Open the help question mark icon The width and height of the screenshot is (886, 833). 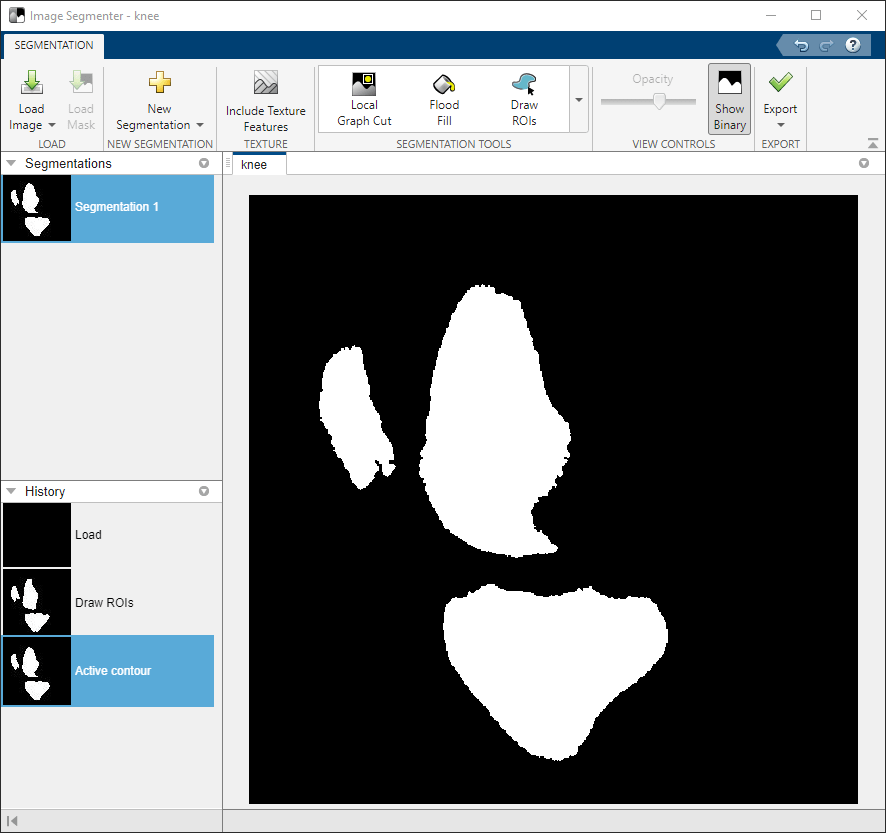853,45
